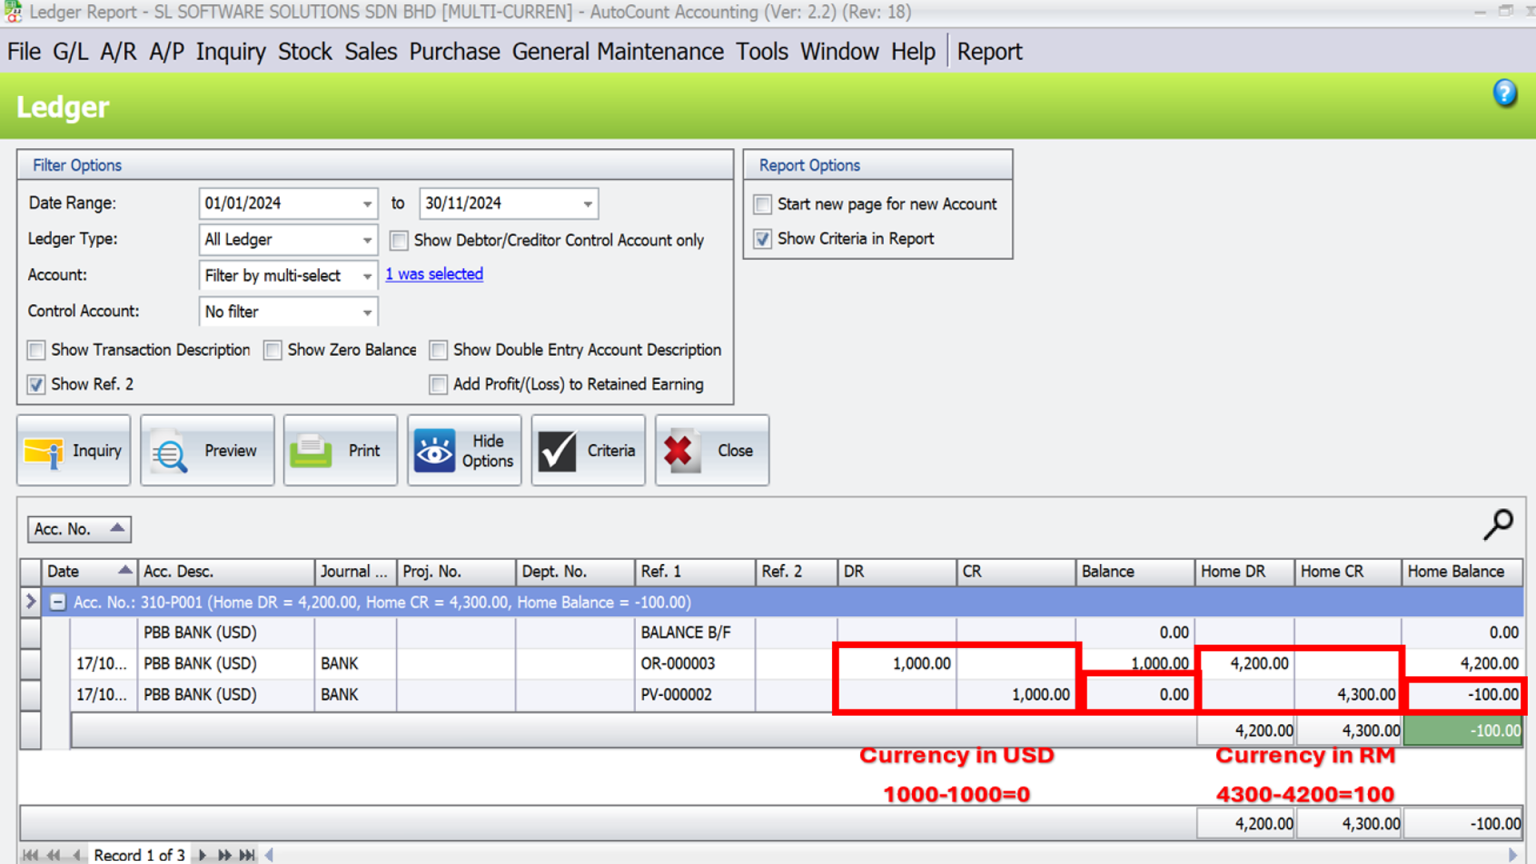Select the PV-000002 reference cell

695,695
